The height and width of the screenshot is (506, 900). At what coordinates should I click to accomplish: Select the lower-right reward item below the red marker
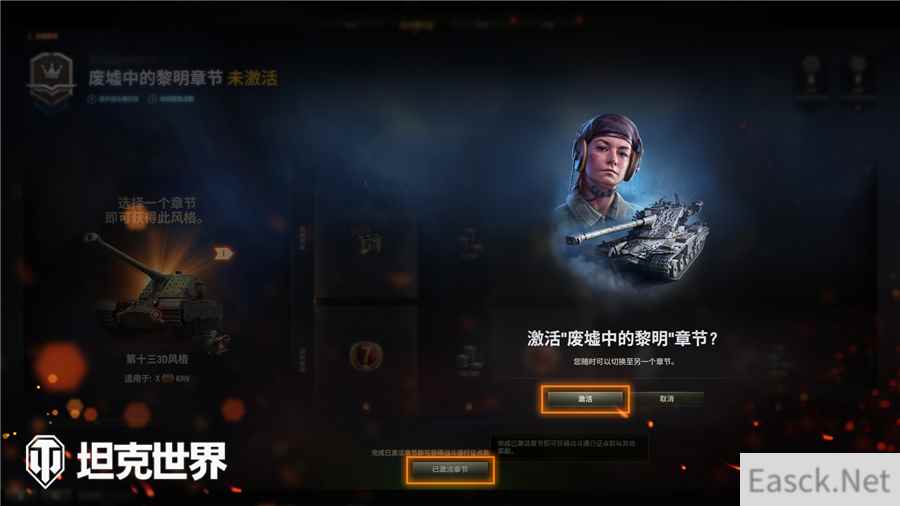[x=469, y=360]
